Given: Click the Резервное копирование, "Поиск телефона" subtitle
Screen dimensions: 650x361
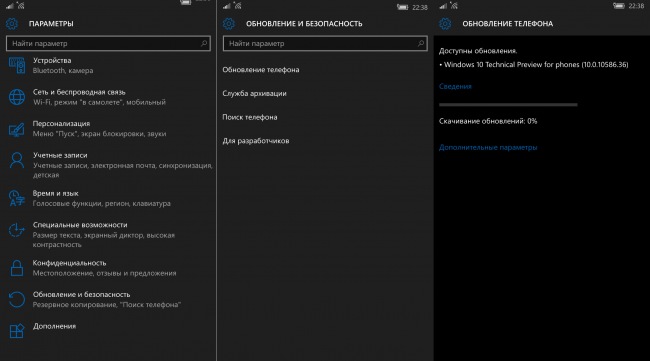Looking at the screenshot, I should pyautogui.click(x=107, y=305).
